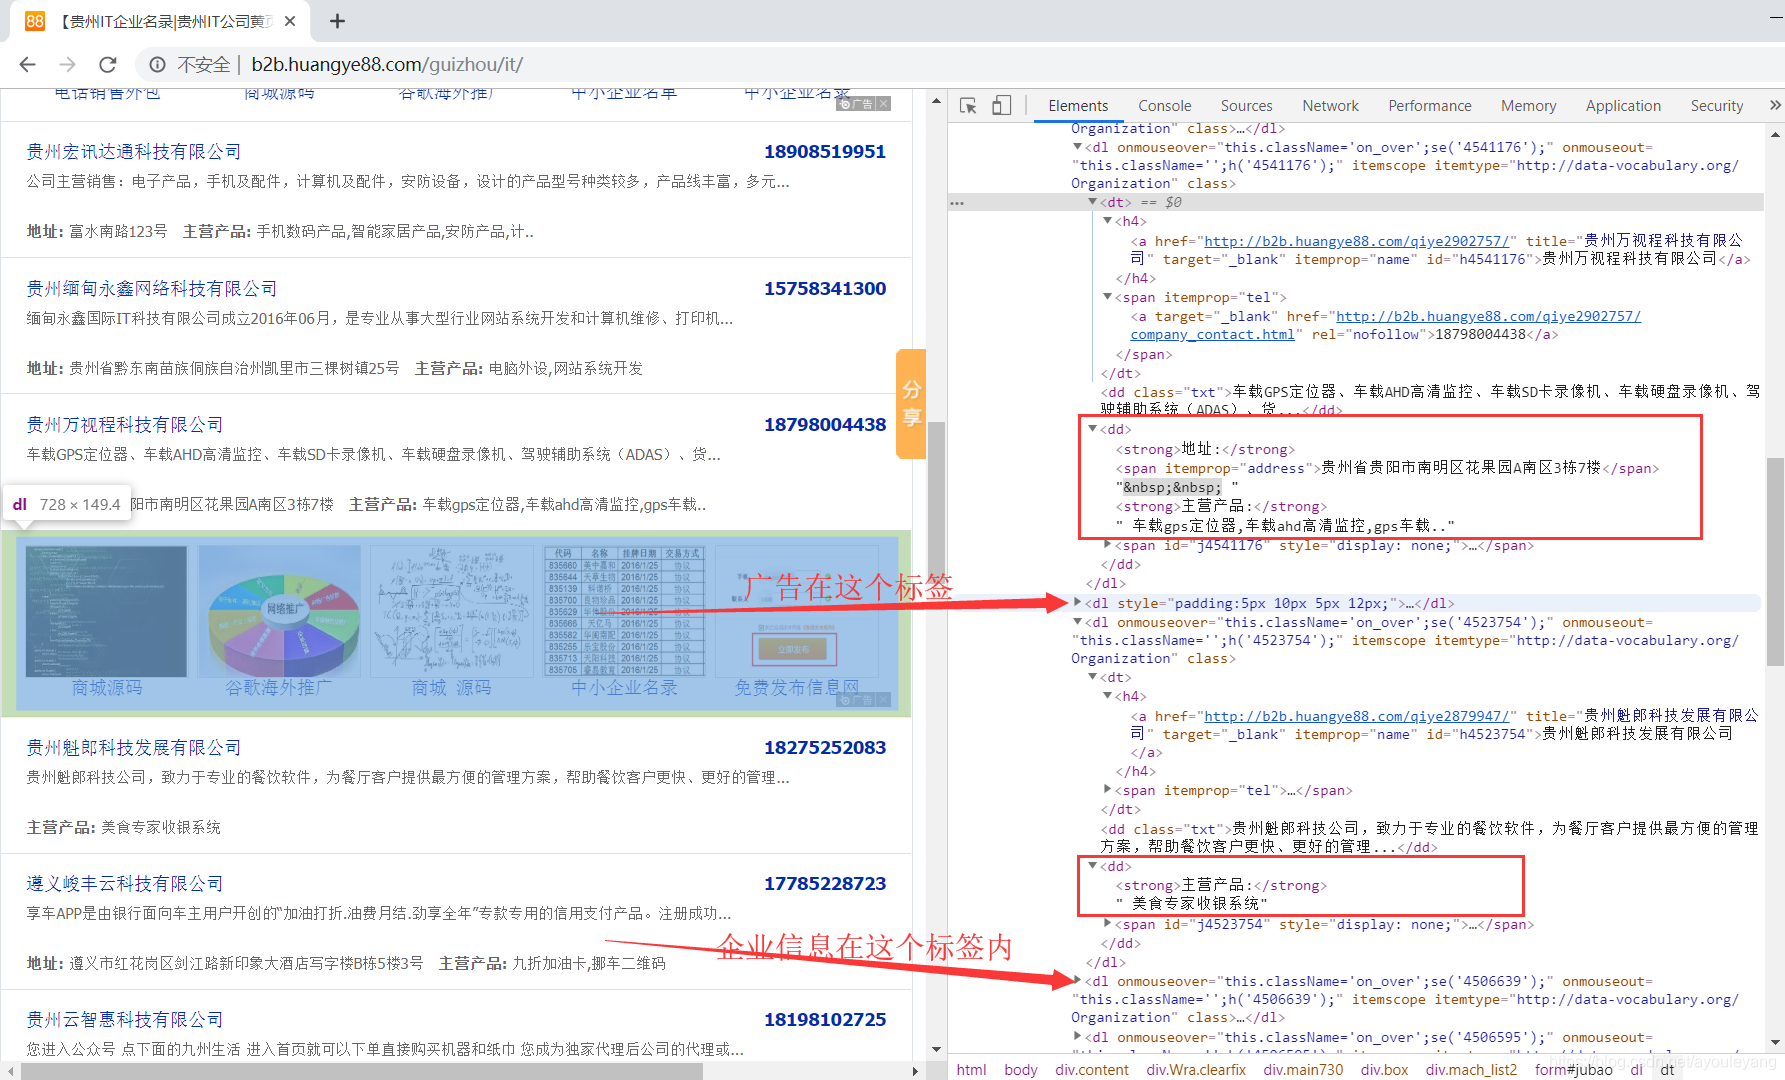Select div.content in DevTools breadcrumb
Viewport: 1785px width, 1080px height.
point(1091,1069)
